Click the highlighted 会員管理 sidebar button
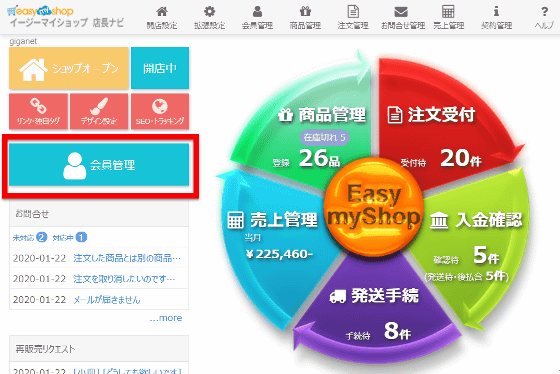 (x=99, y=165)
